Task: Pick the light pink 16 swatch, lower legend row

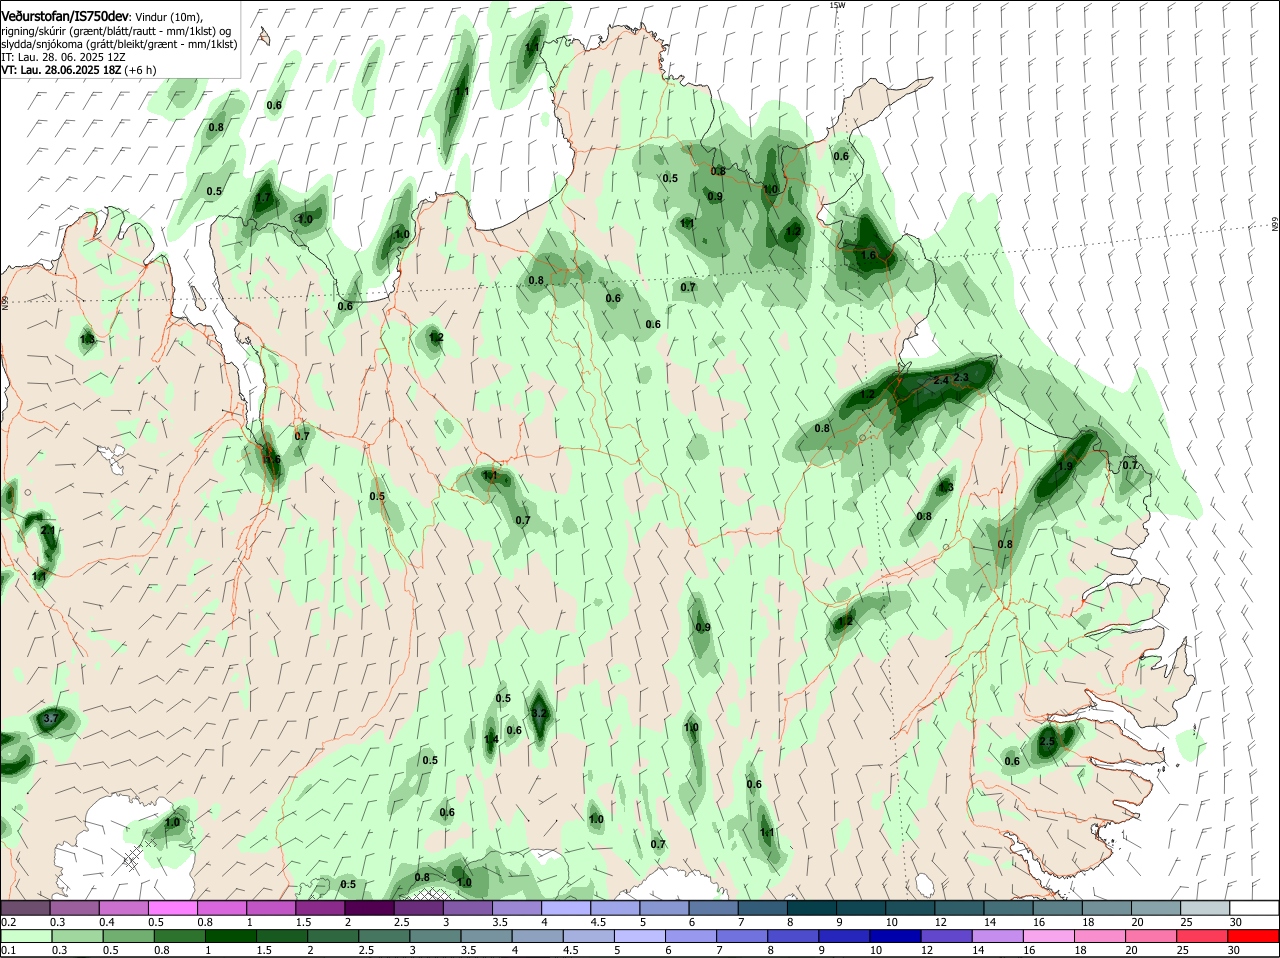Action: (x=1047, y=935)
